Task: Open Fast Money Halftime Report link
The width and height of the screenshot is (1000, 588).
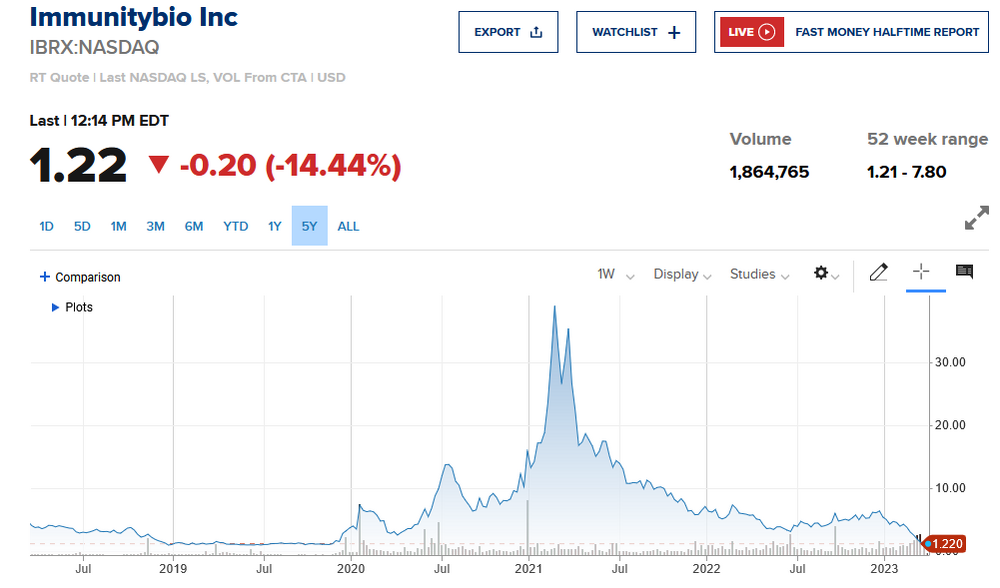Action: tap(887, 32)
